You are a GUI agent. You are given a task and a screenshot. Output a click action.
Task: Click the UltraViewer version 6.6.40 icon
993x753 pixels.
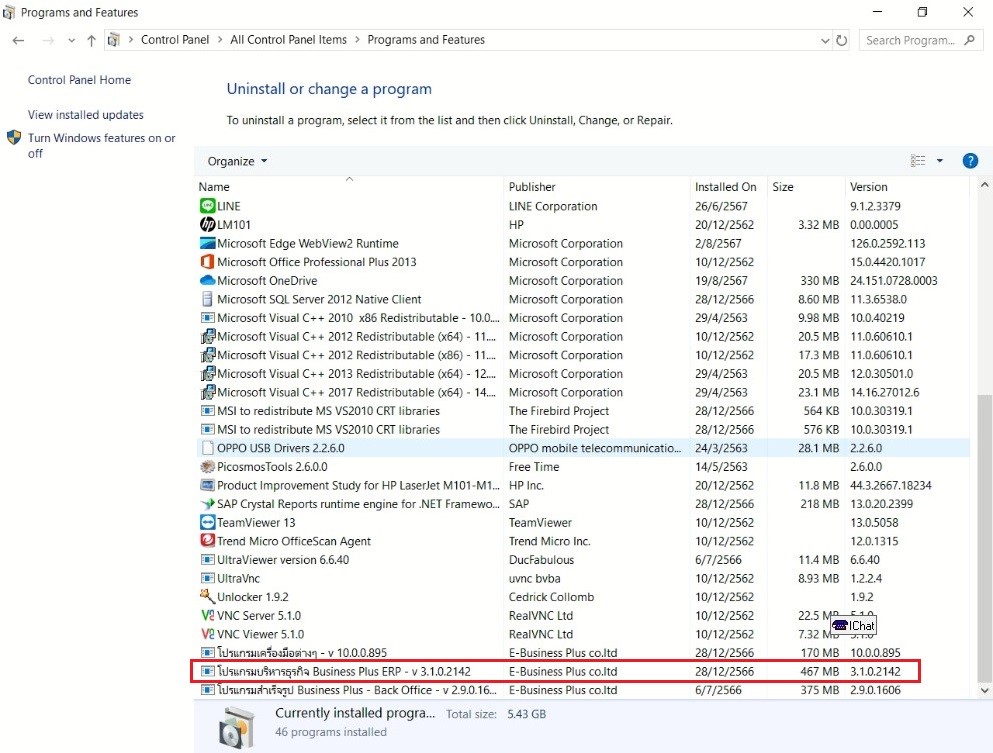207,560
